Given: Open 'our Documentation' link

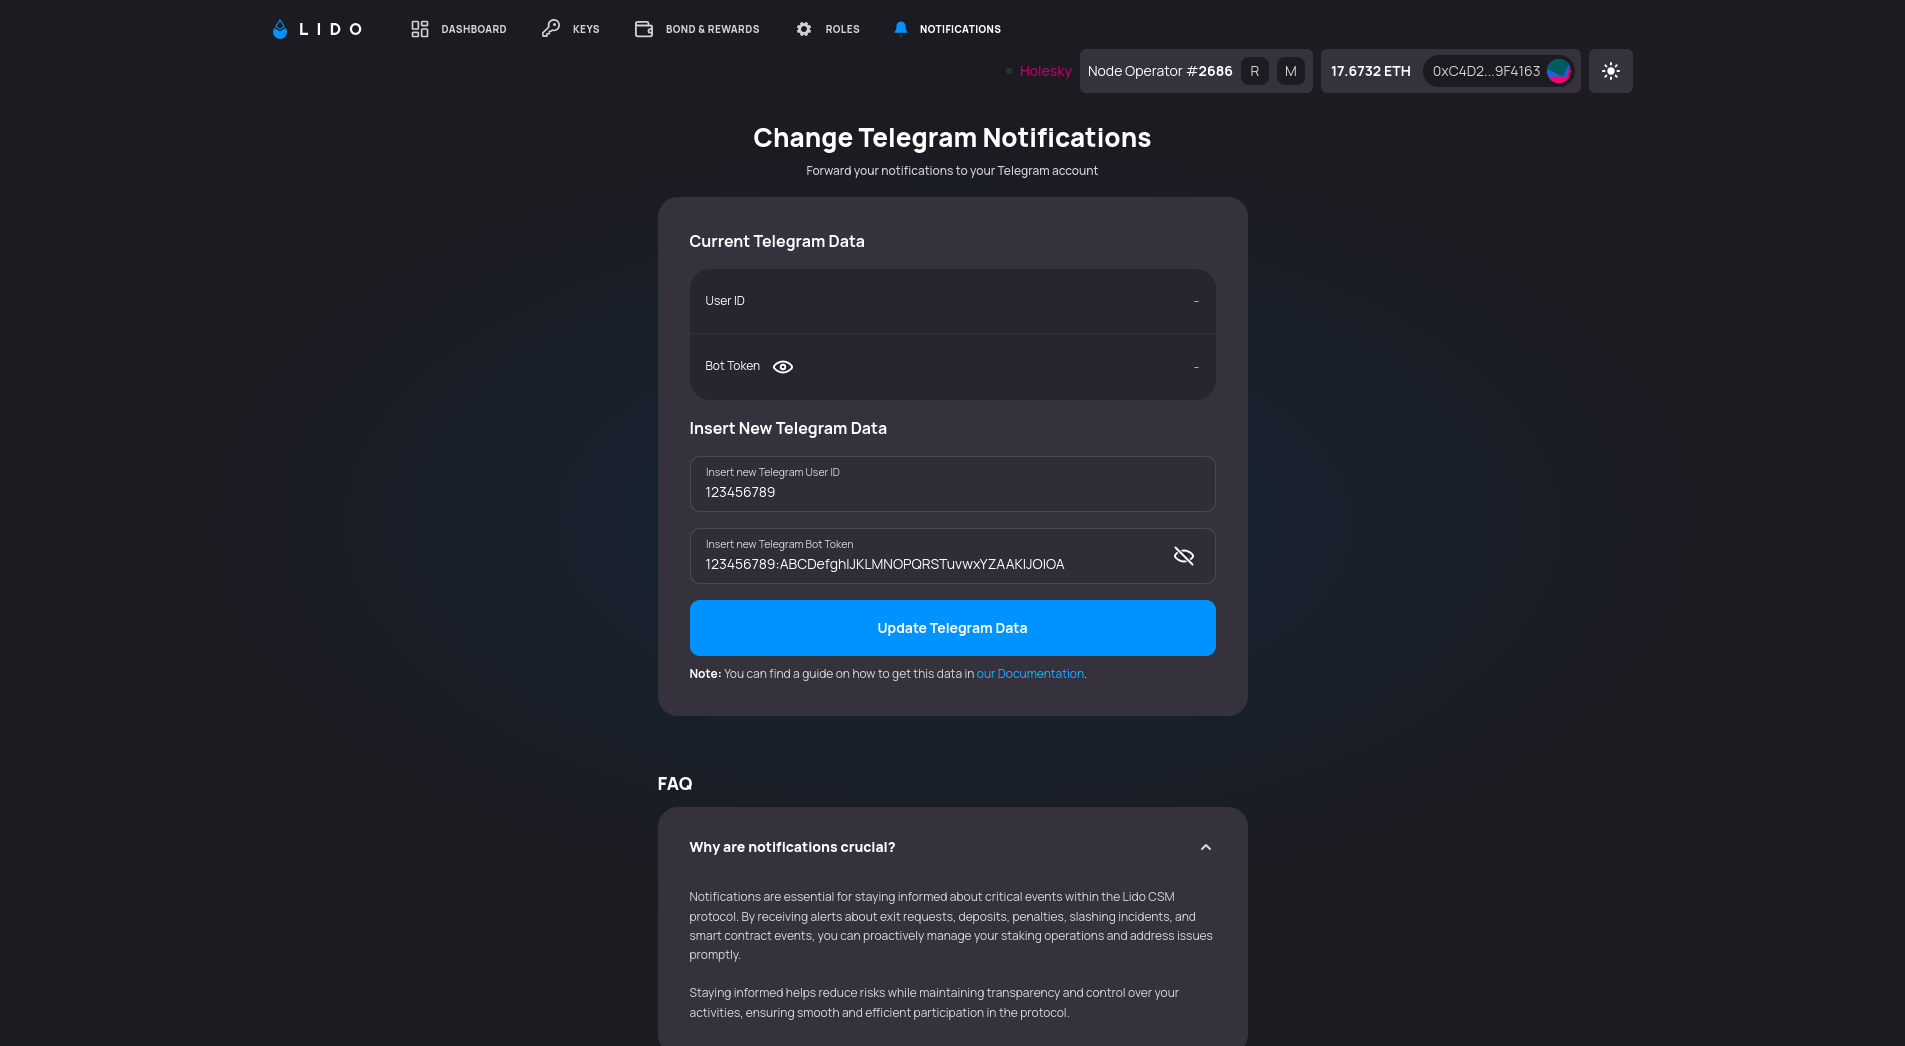Looking at the screenshot, I should 1030,673.
